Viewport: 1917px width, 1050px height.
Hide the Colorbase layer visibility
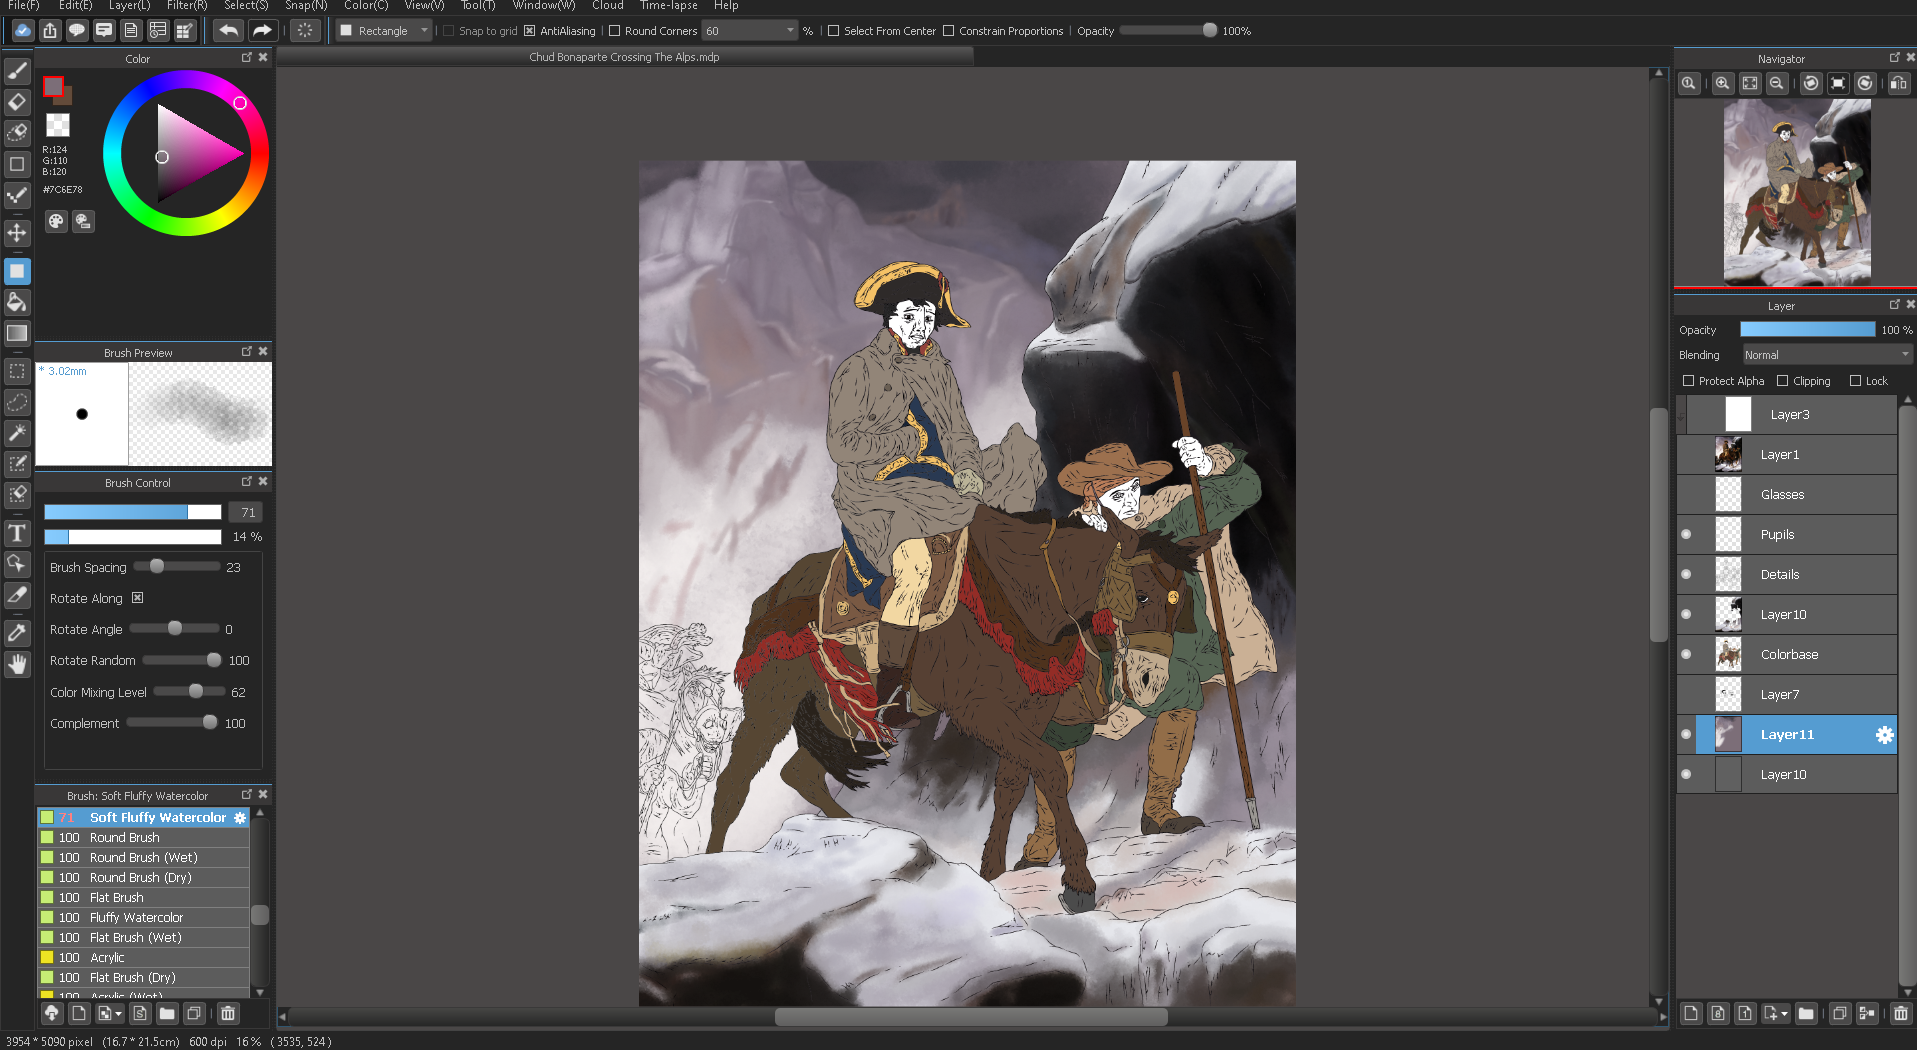[x=1686, y=654]
